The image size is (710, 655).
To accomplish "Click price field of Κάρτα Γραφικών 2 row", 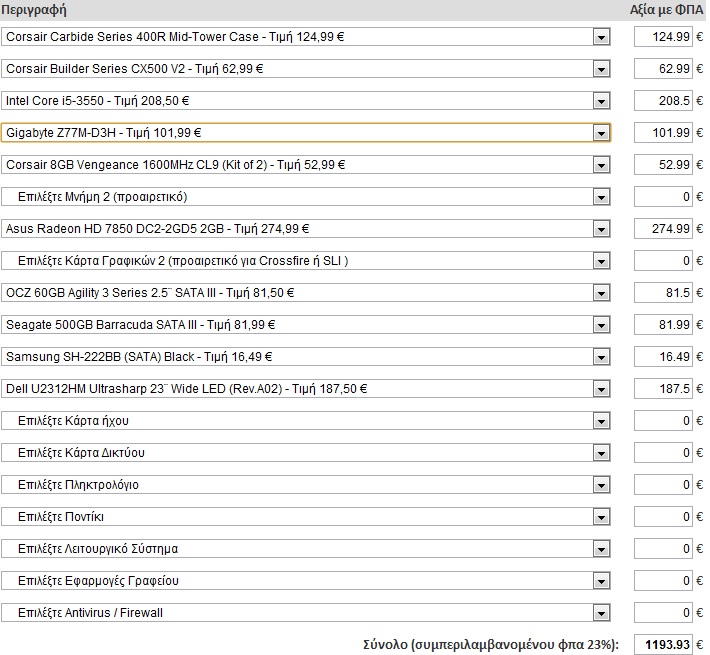I will tap(663, 261).
